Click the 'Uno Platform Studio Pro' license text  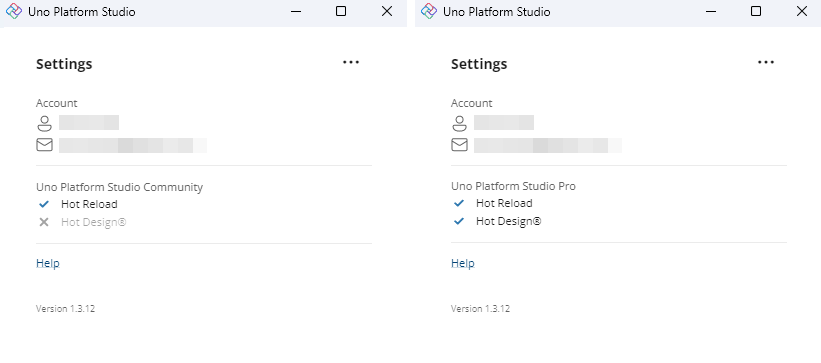coord(513,186)
